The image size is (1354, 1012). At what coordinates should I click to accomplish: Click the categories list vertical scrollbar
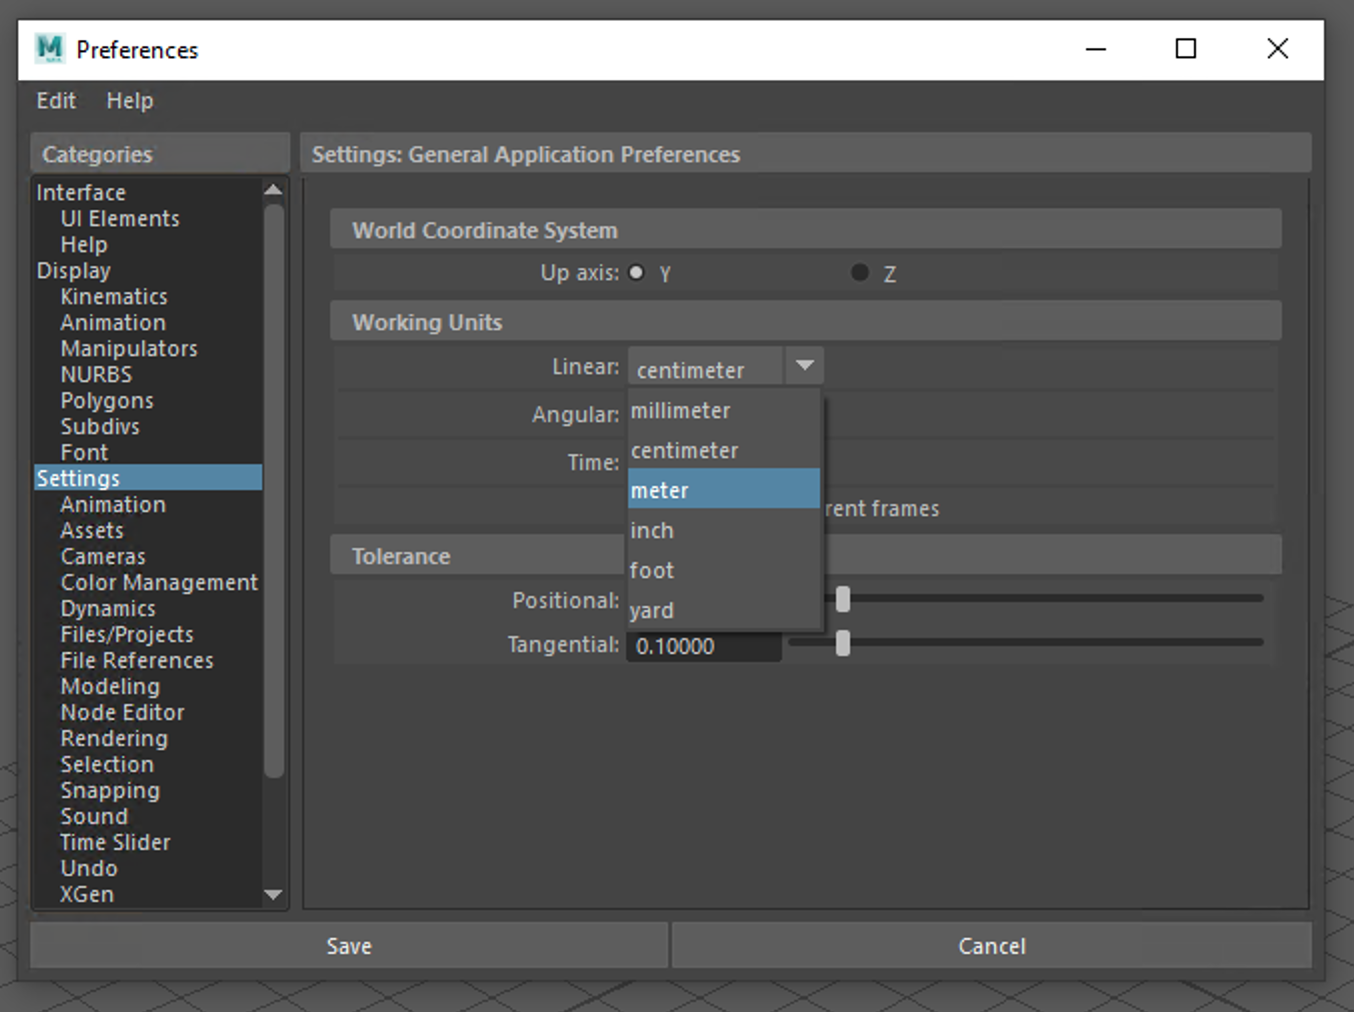point(274,490)
